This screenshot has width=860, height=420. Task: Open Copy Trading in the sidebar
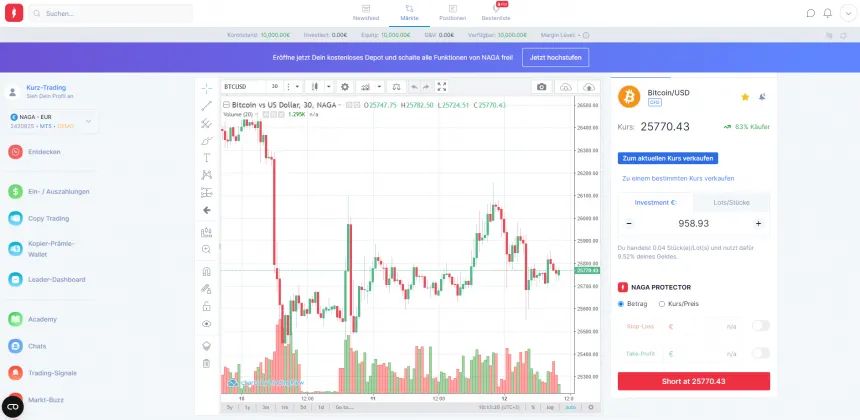48,218
